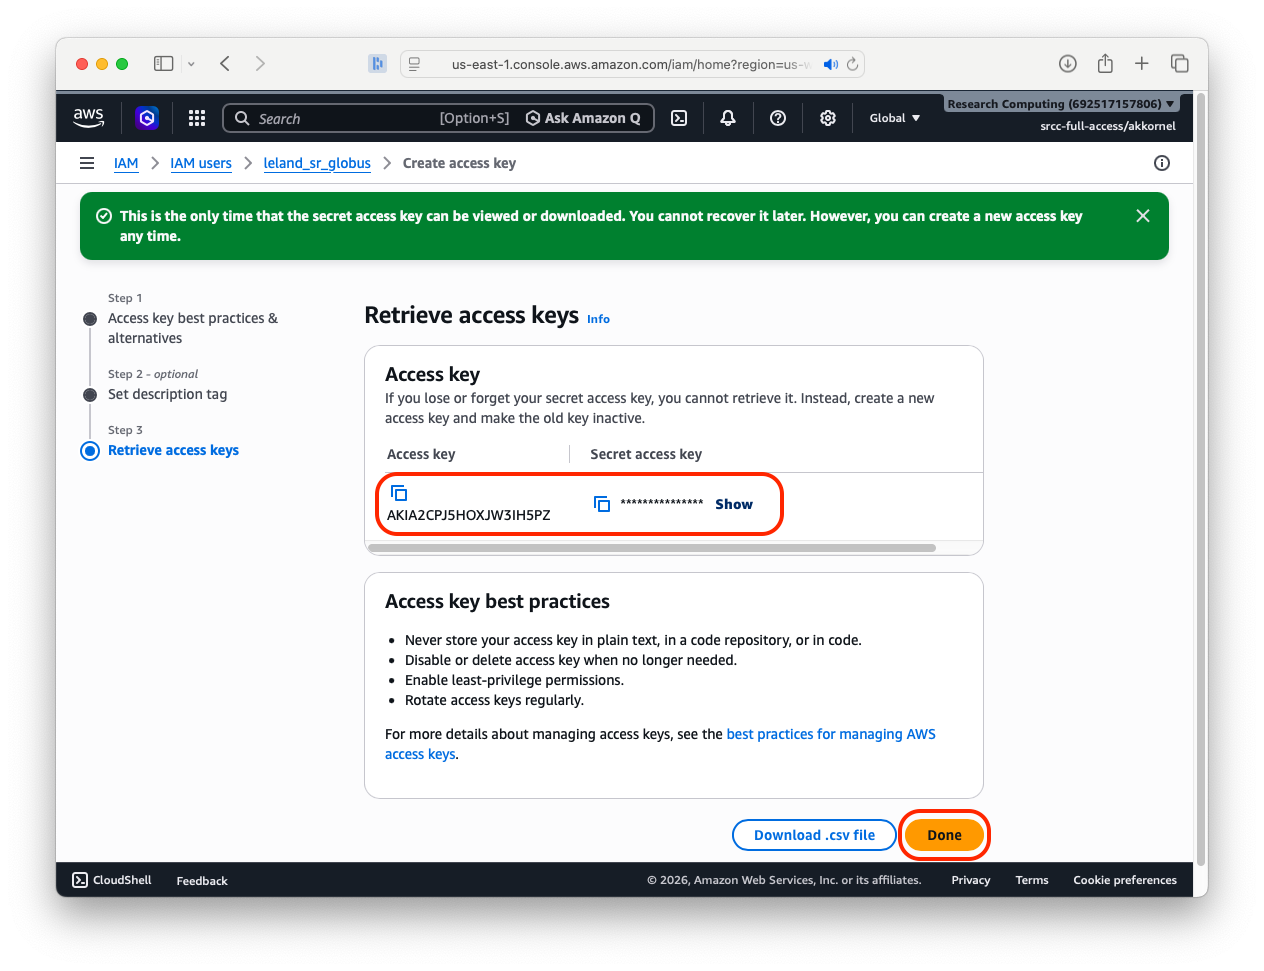Open the page settings icon in address bar
The image size is (1264, 971).
pyautogui.click(x=414, y=64)
